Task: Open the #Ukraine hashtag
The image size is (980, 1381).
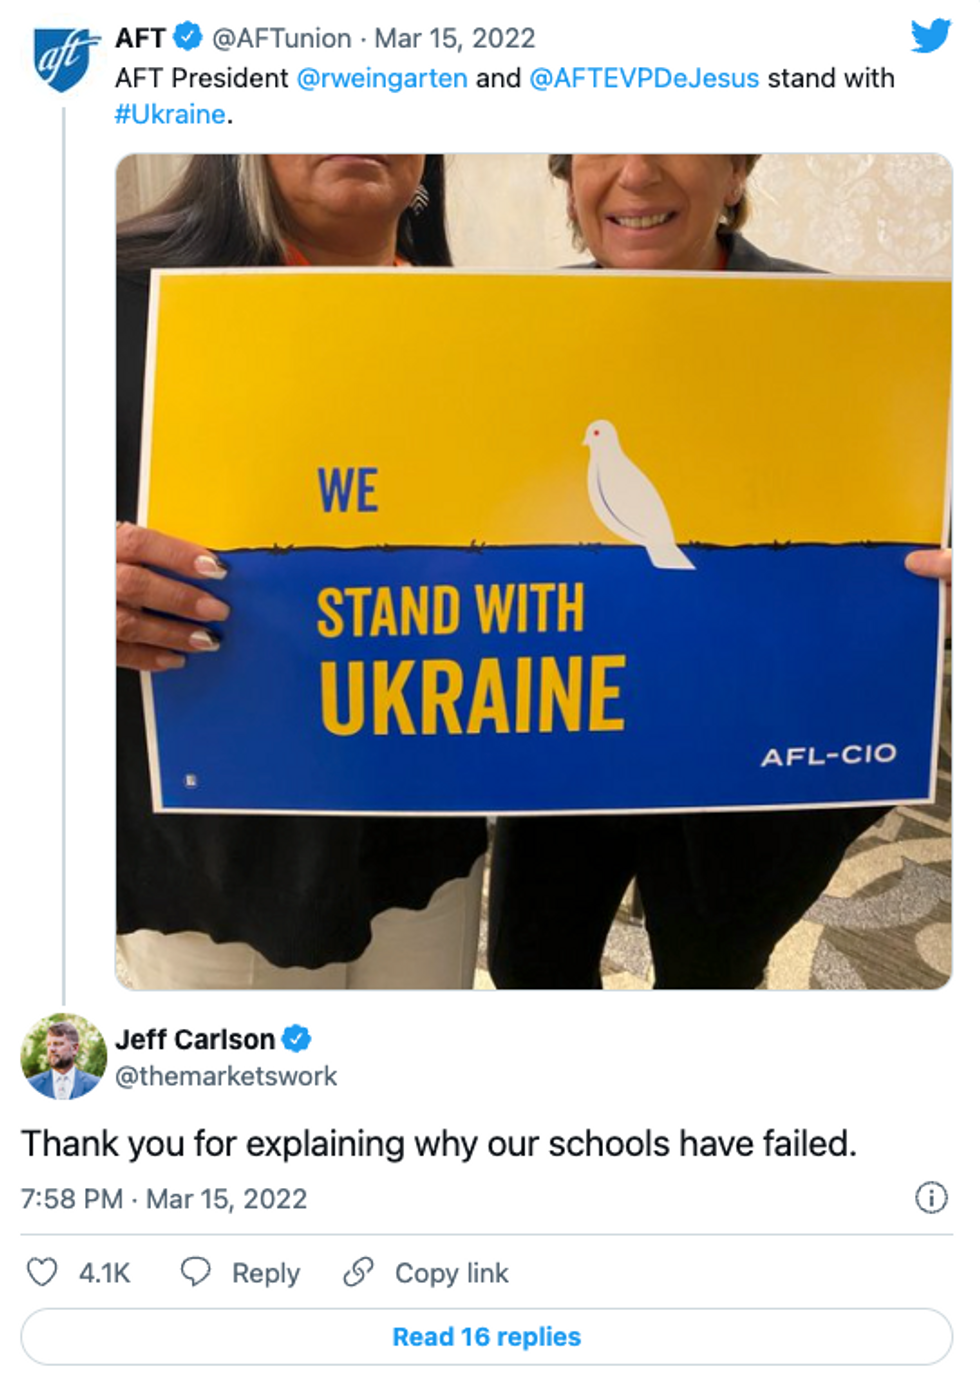Action: tap(170, 114)
